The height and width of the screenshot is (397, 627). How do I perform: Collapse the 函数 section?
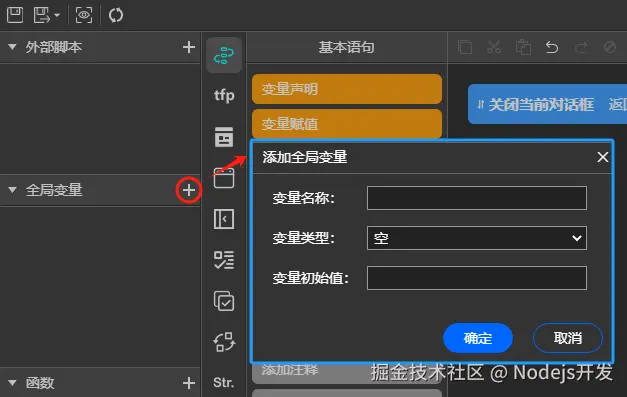(x=12, y=383)
